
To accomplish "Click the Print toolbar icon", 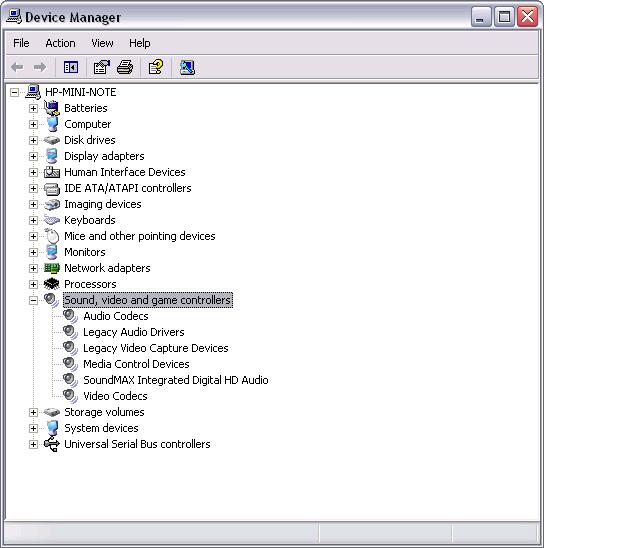I will [125, 67].
